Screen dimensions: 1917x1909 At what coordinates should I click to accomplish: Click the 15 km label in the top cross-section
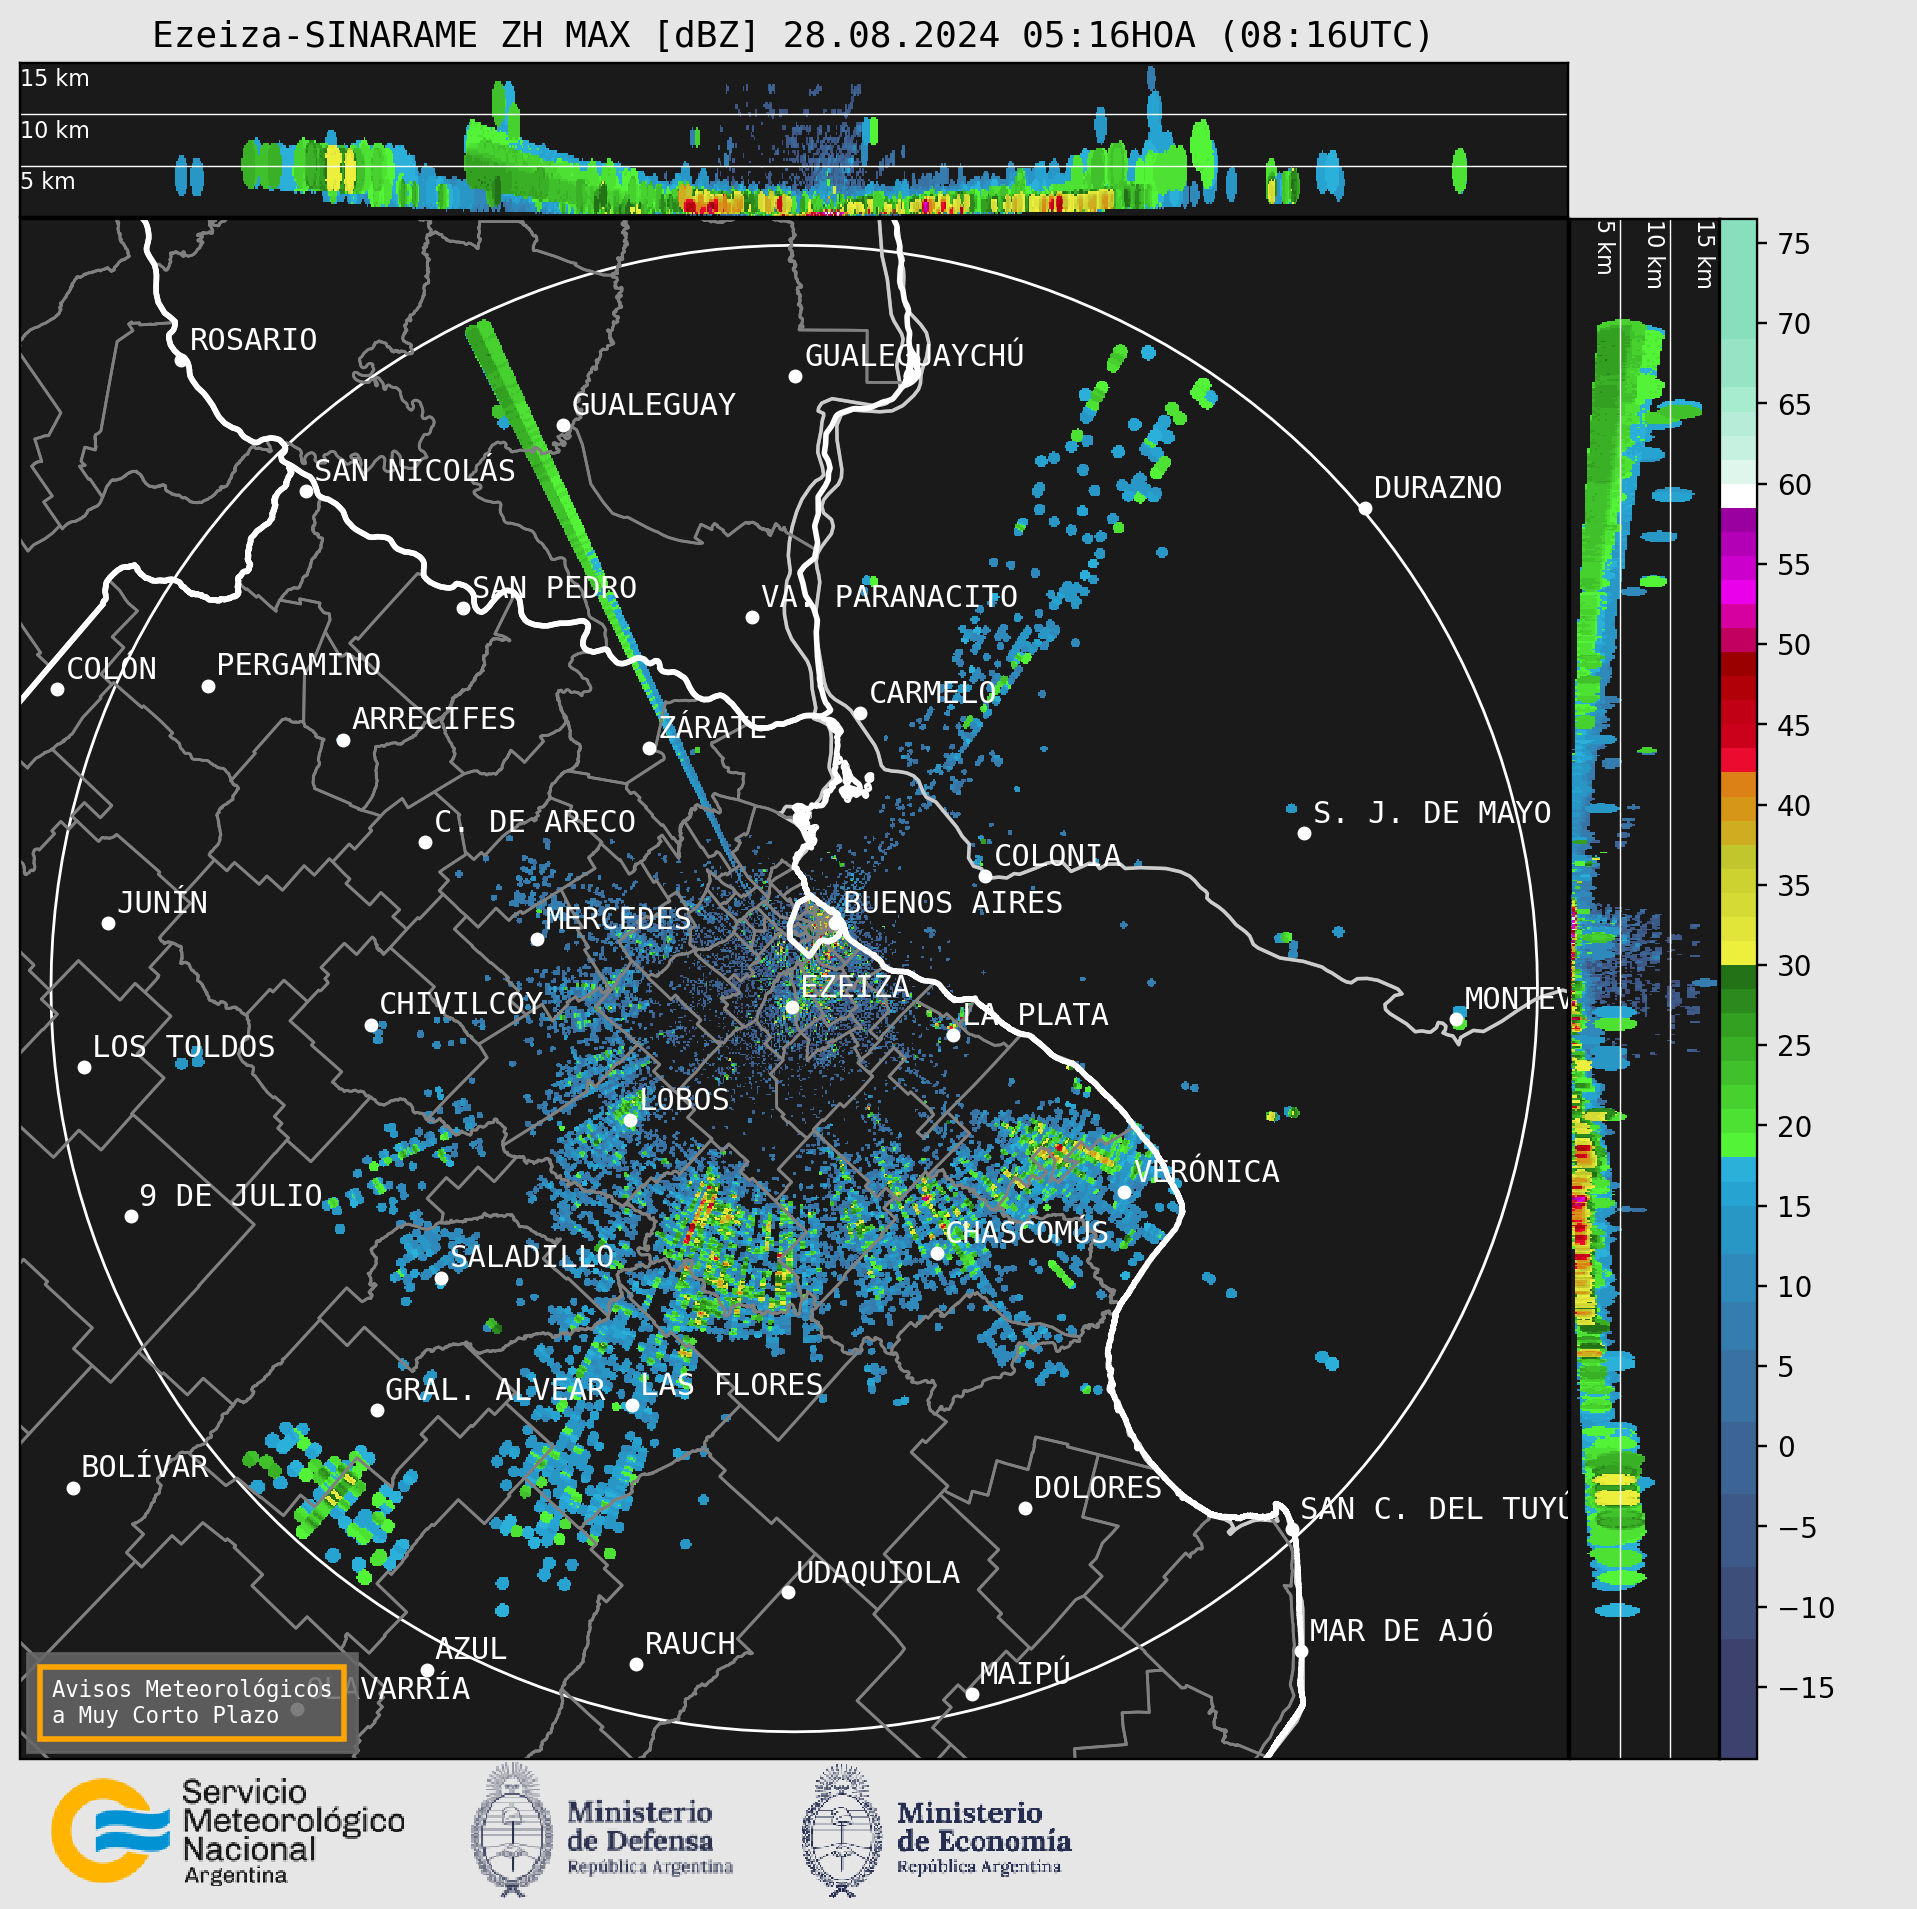click(55, 78)
